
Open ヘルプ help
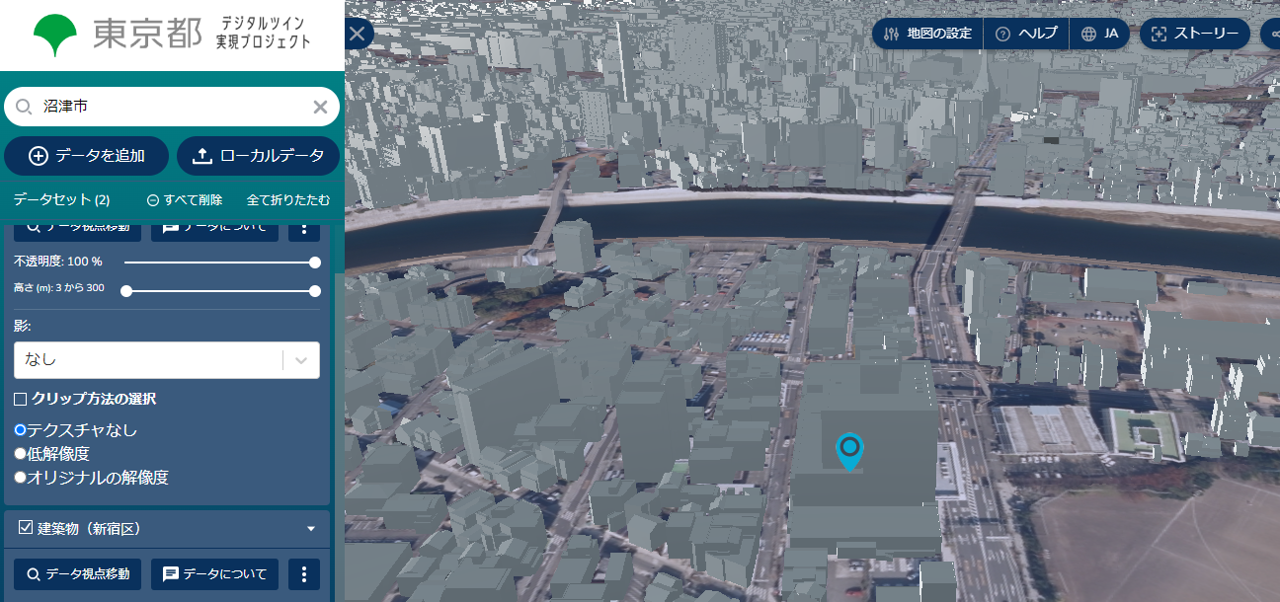click(x=1026, y=34)
